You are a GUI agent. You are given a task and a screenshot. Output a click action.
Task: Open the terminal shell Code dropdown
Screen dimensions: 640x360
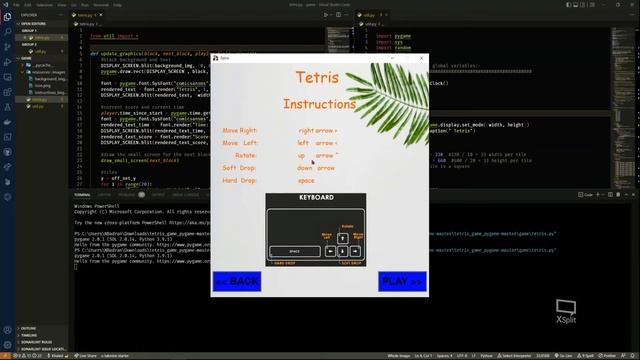585,195
